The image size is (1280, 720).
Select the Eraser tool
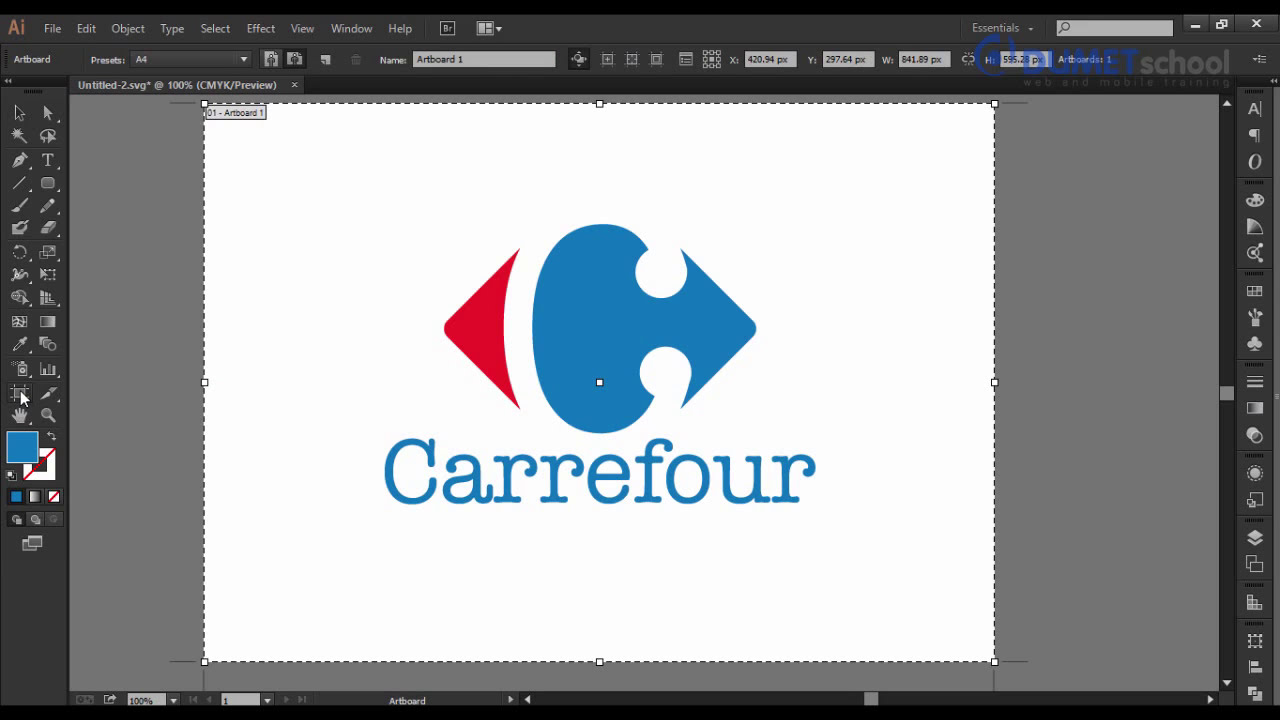pos(47,228)
